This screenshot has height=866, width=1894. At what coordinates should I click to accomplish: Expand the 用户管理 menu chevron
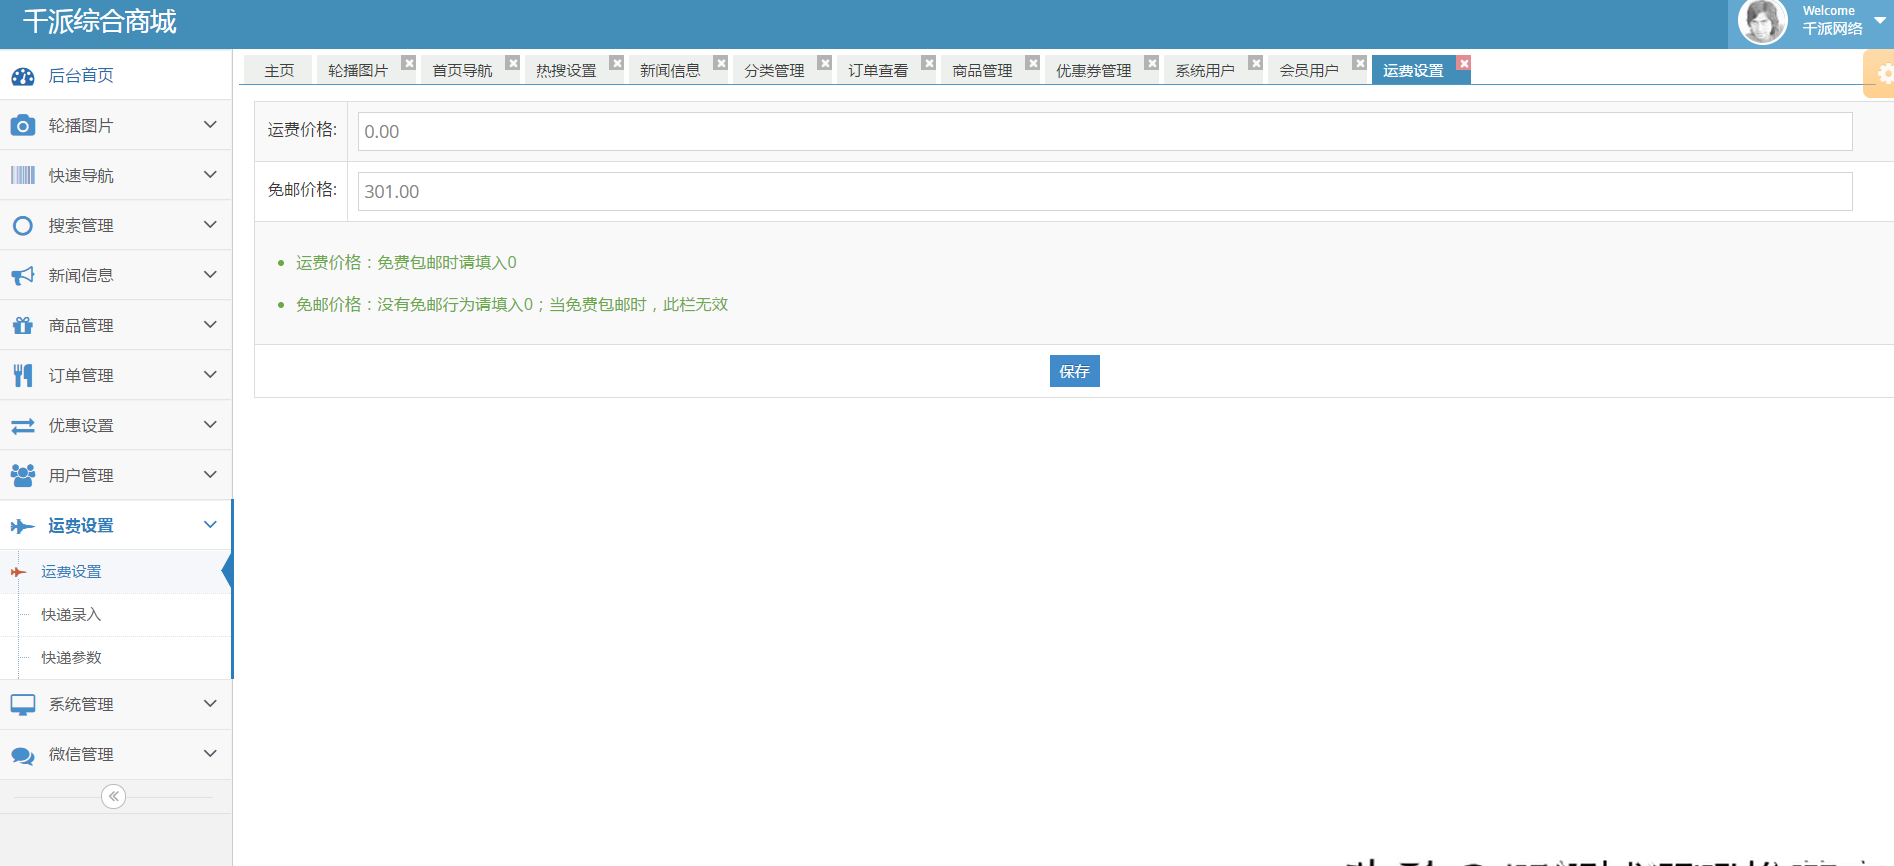click(210, 475)
